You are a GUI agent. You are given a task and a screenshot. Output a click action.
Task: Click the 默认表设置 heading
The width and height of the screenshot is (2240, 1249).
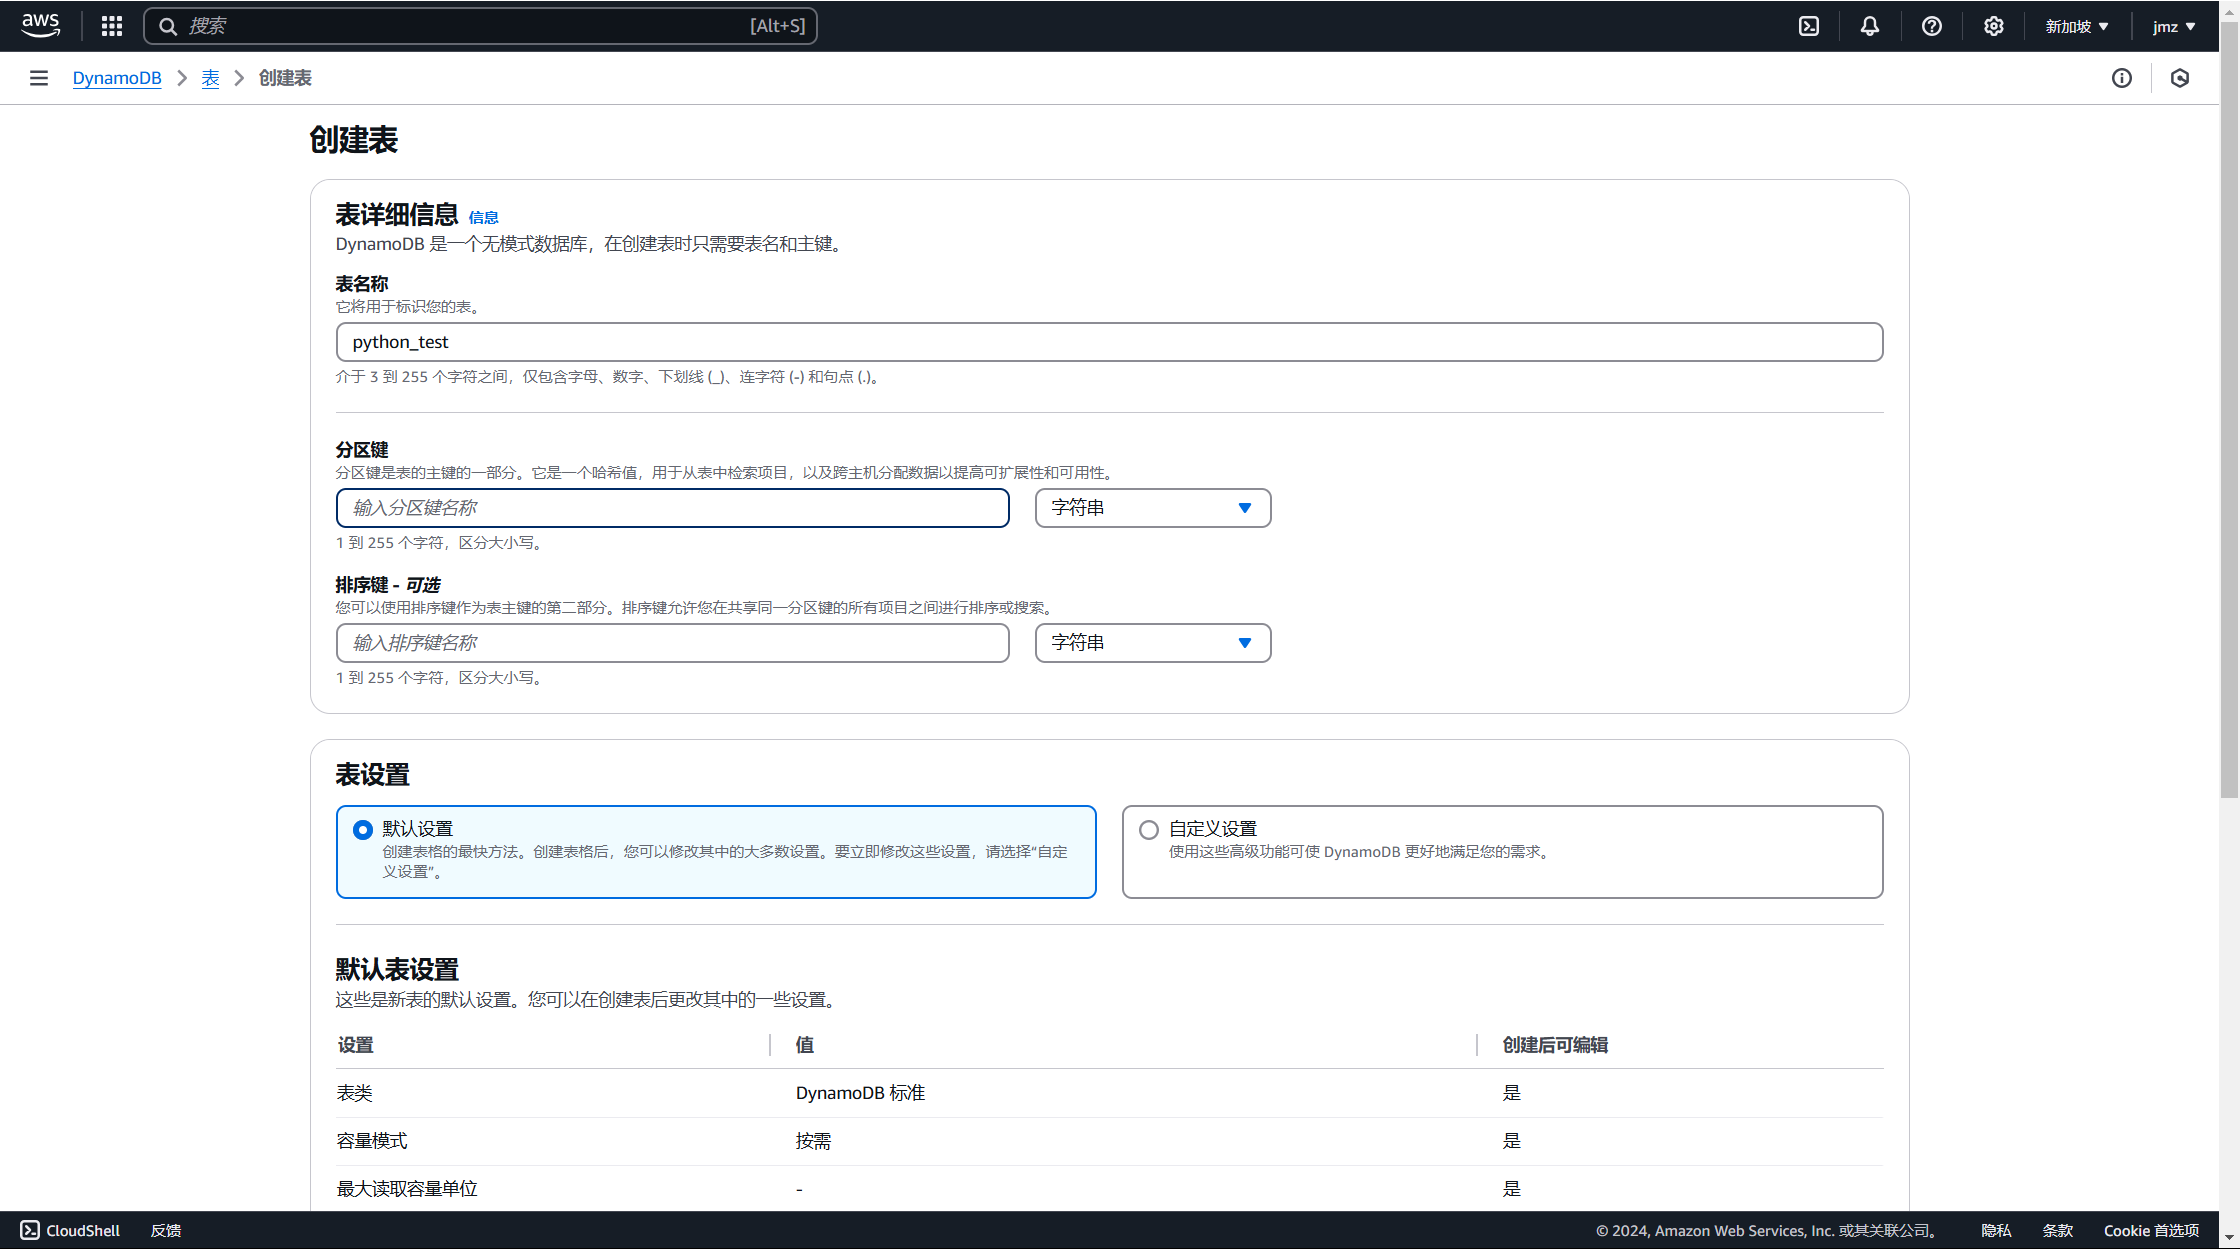397,969
